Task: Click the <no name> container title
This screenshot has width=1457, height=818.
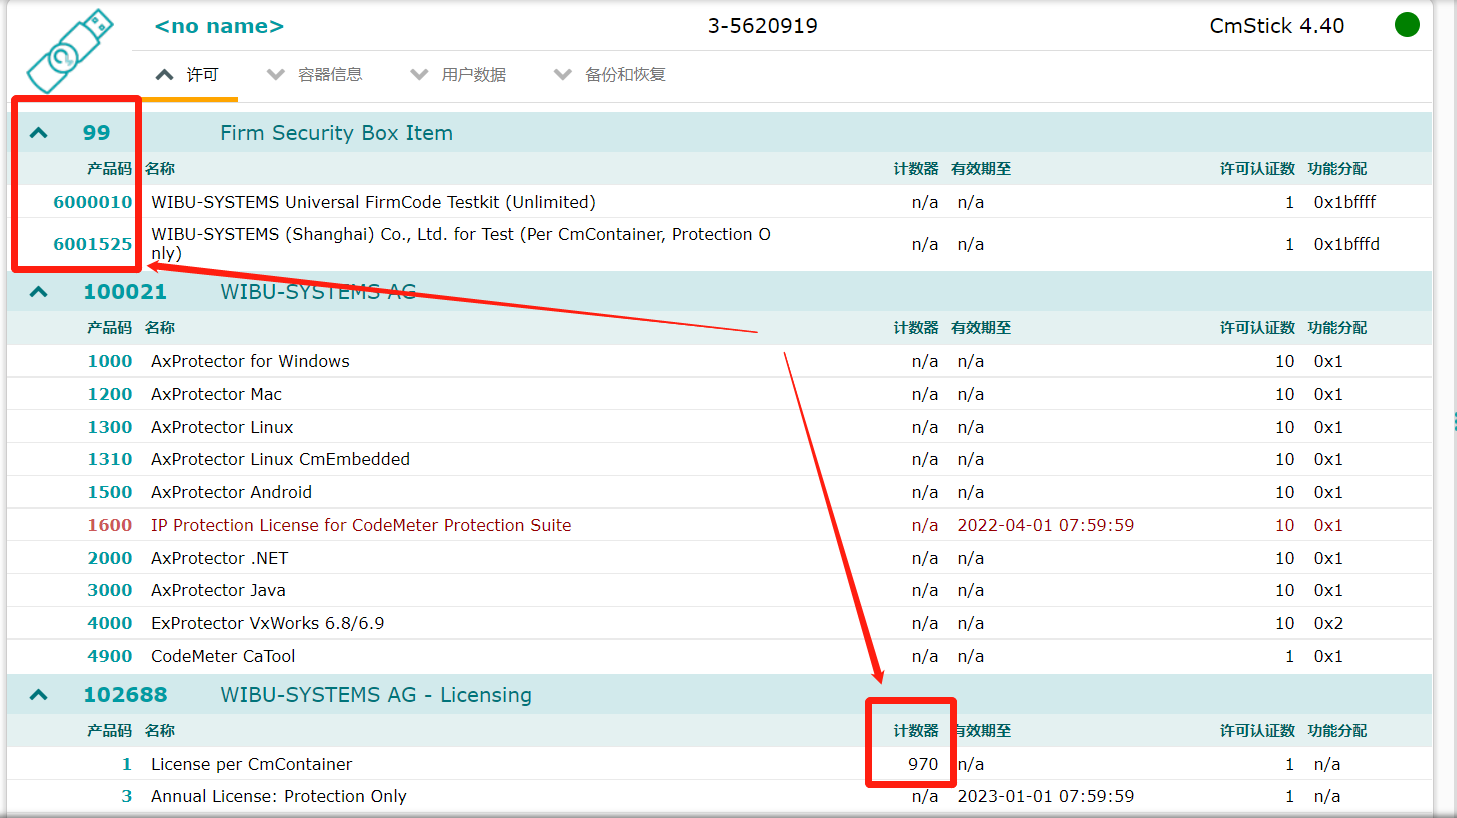Action: coord(219,26)
